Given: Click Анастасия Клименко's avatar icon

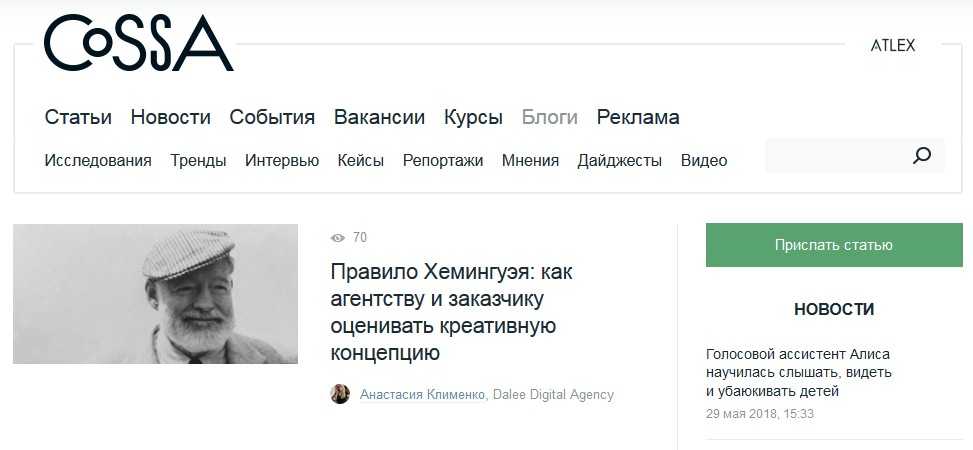Looking at the screenshot, I should click(x=340, y=394).
